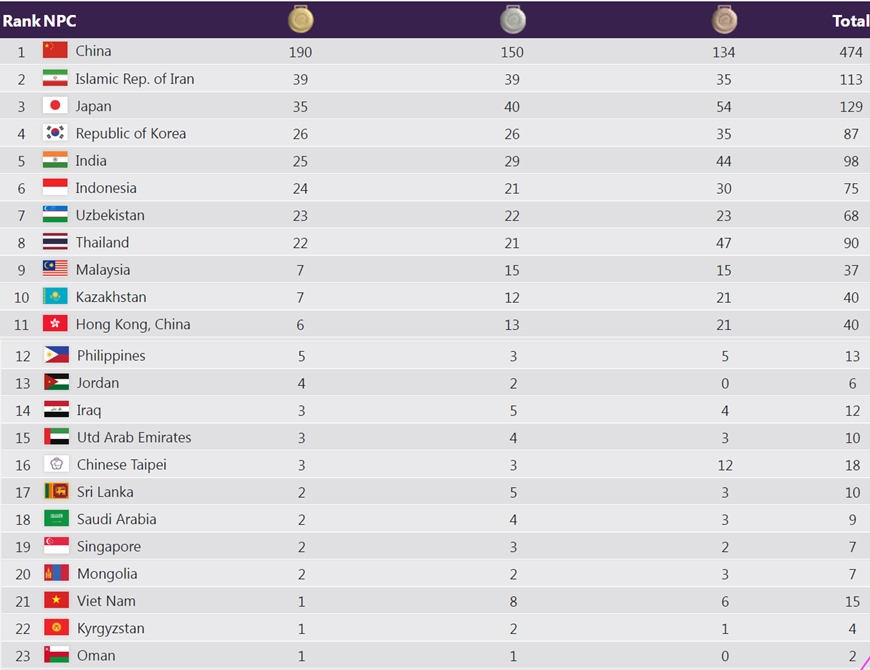Screen dimensions: 870x670
Task: Click the silver medal column icon
Action: 513,19
